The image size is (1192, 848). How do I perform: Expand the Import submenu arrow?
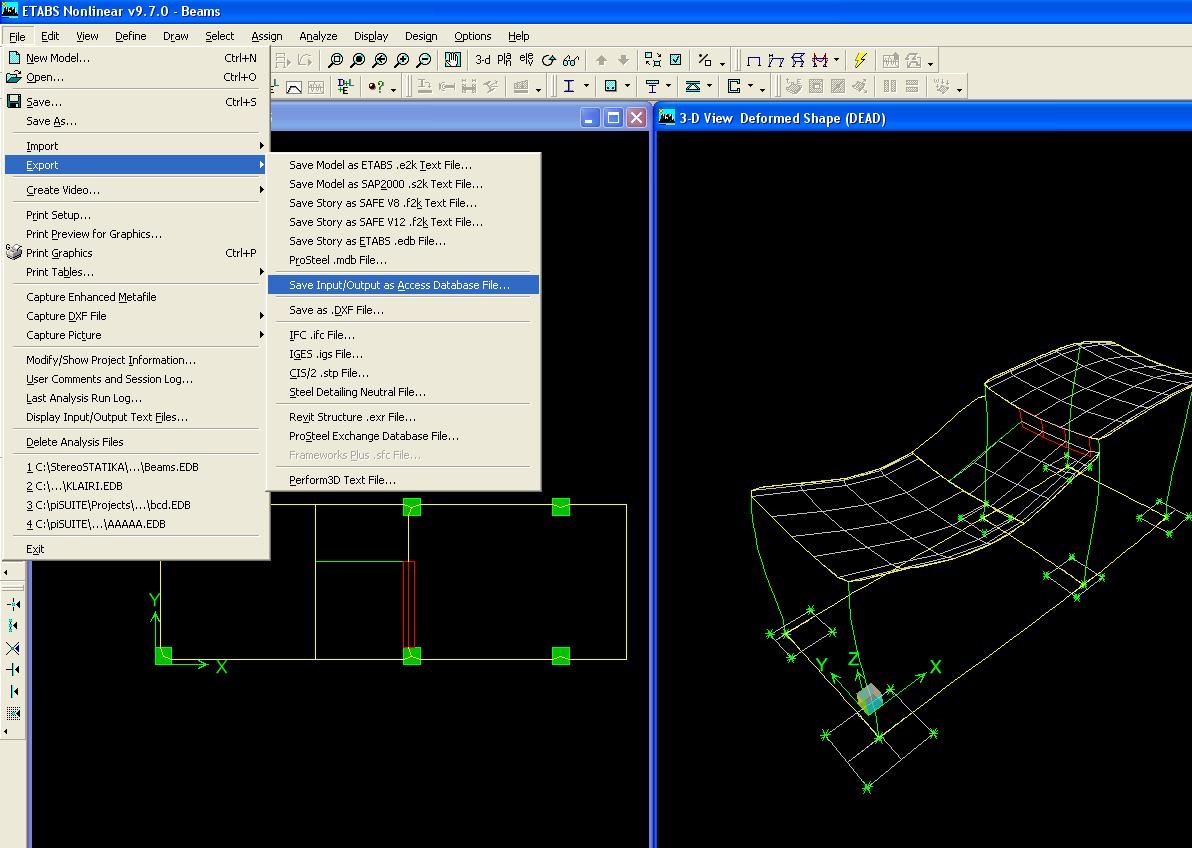coord(261,146)
